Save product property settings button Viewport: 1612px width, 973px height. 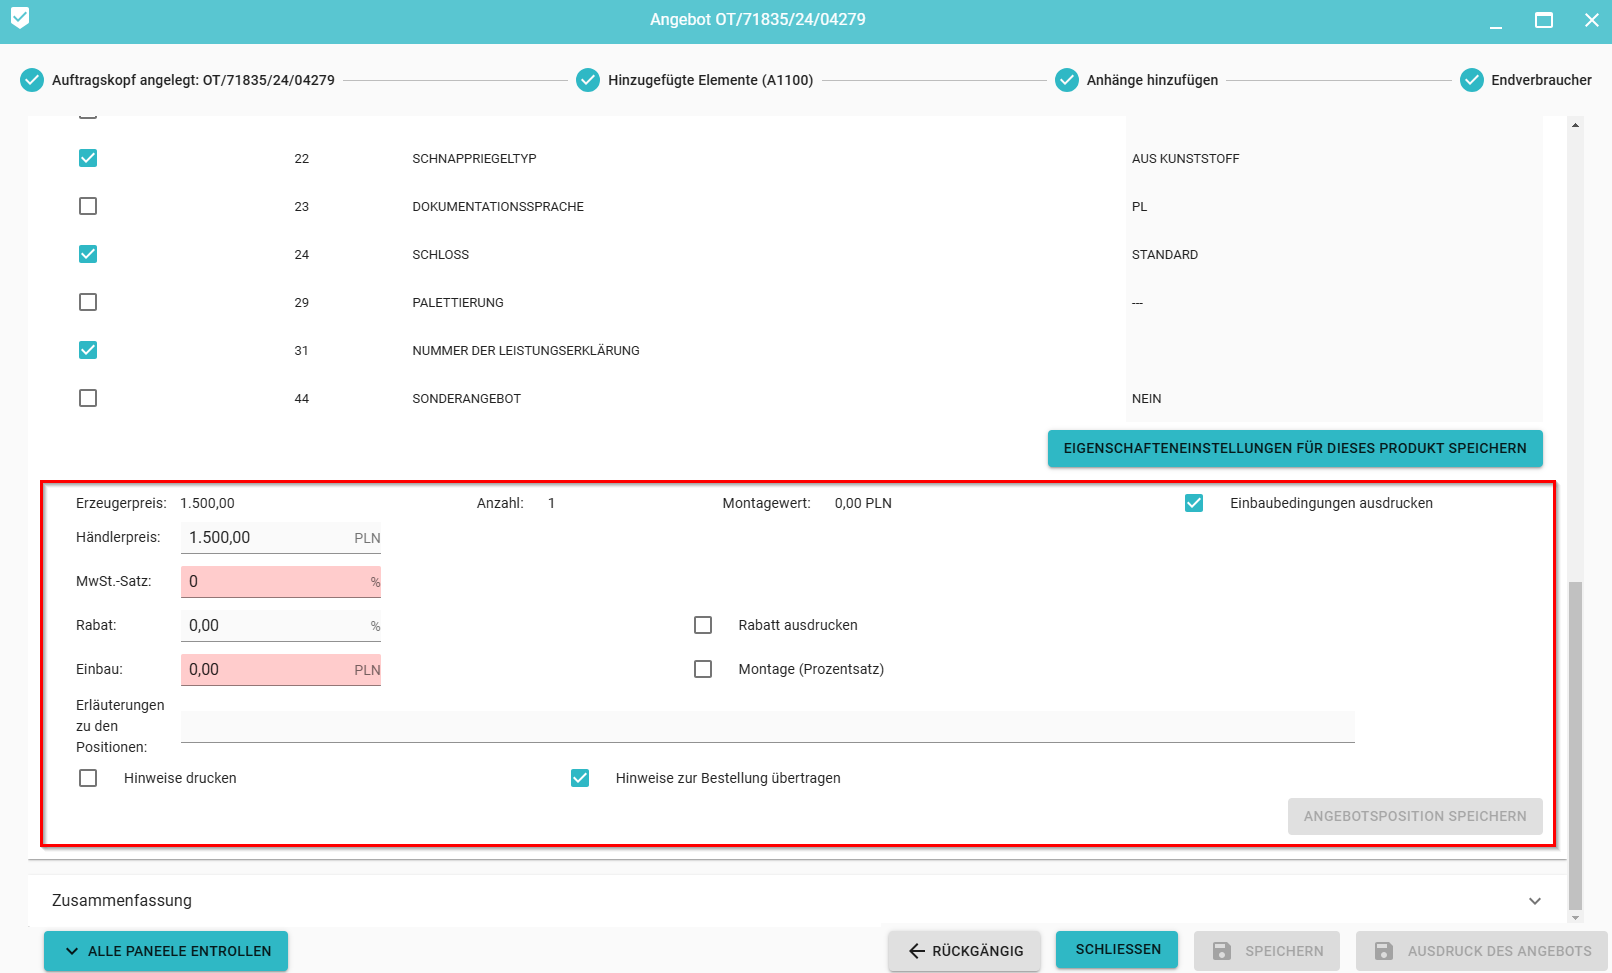[x=1294, y=448]
